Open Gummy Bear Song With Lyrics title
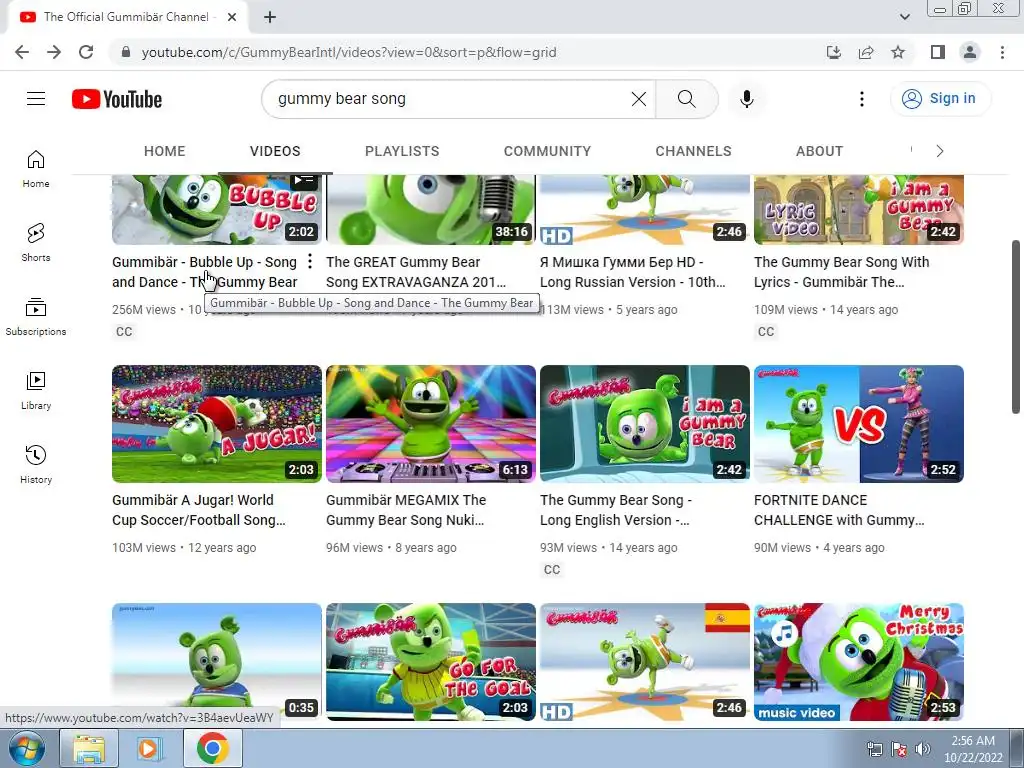 click(842, 272)
